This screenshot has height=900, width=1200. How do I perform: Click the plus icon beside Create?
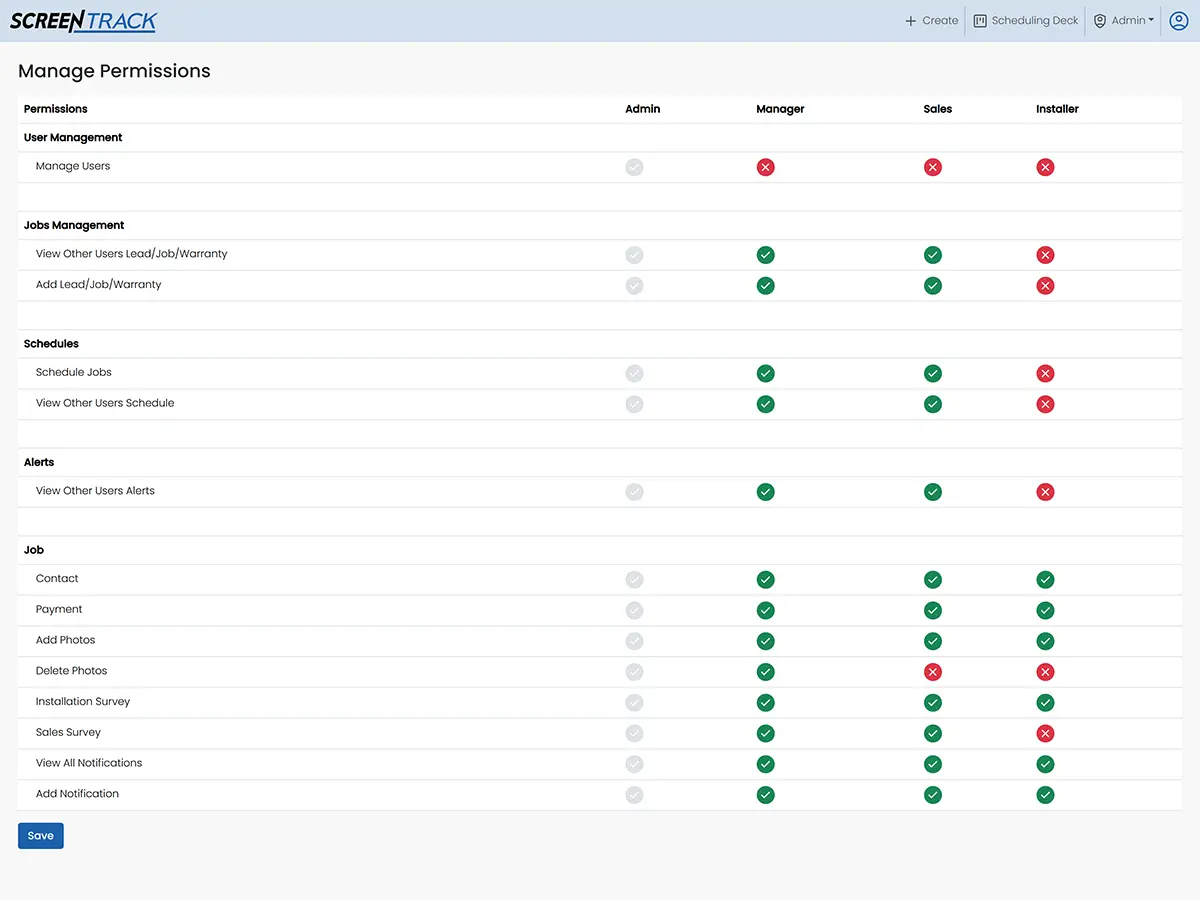tap(910, 21)
